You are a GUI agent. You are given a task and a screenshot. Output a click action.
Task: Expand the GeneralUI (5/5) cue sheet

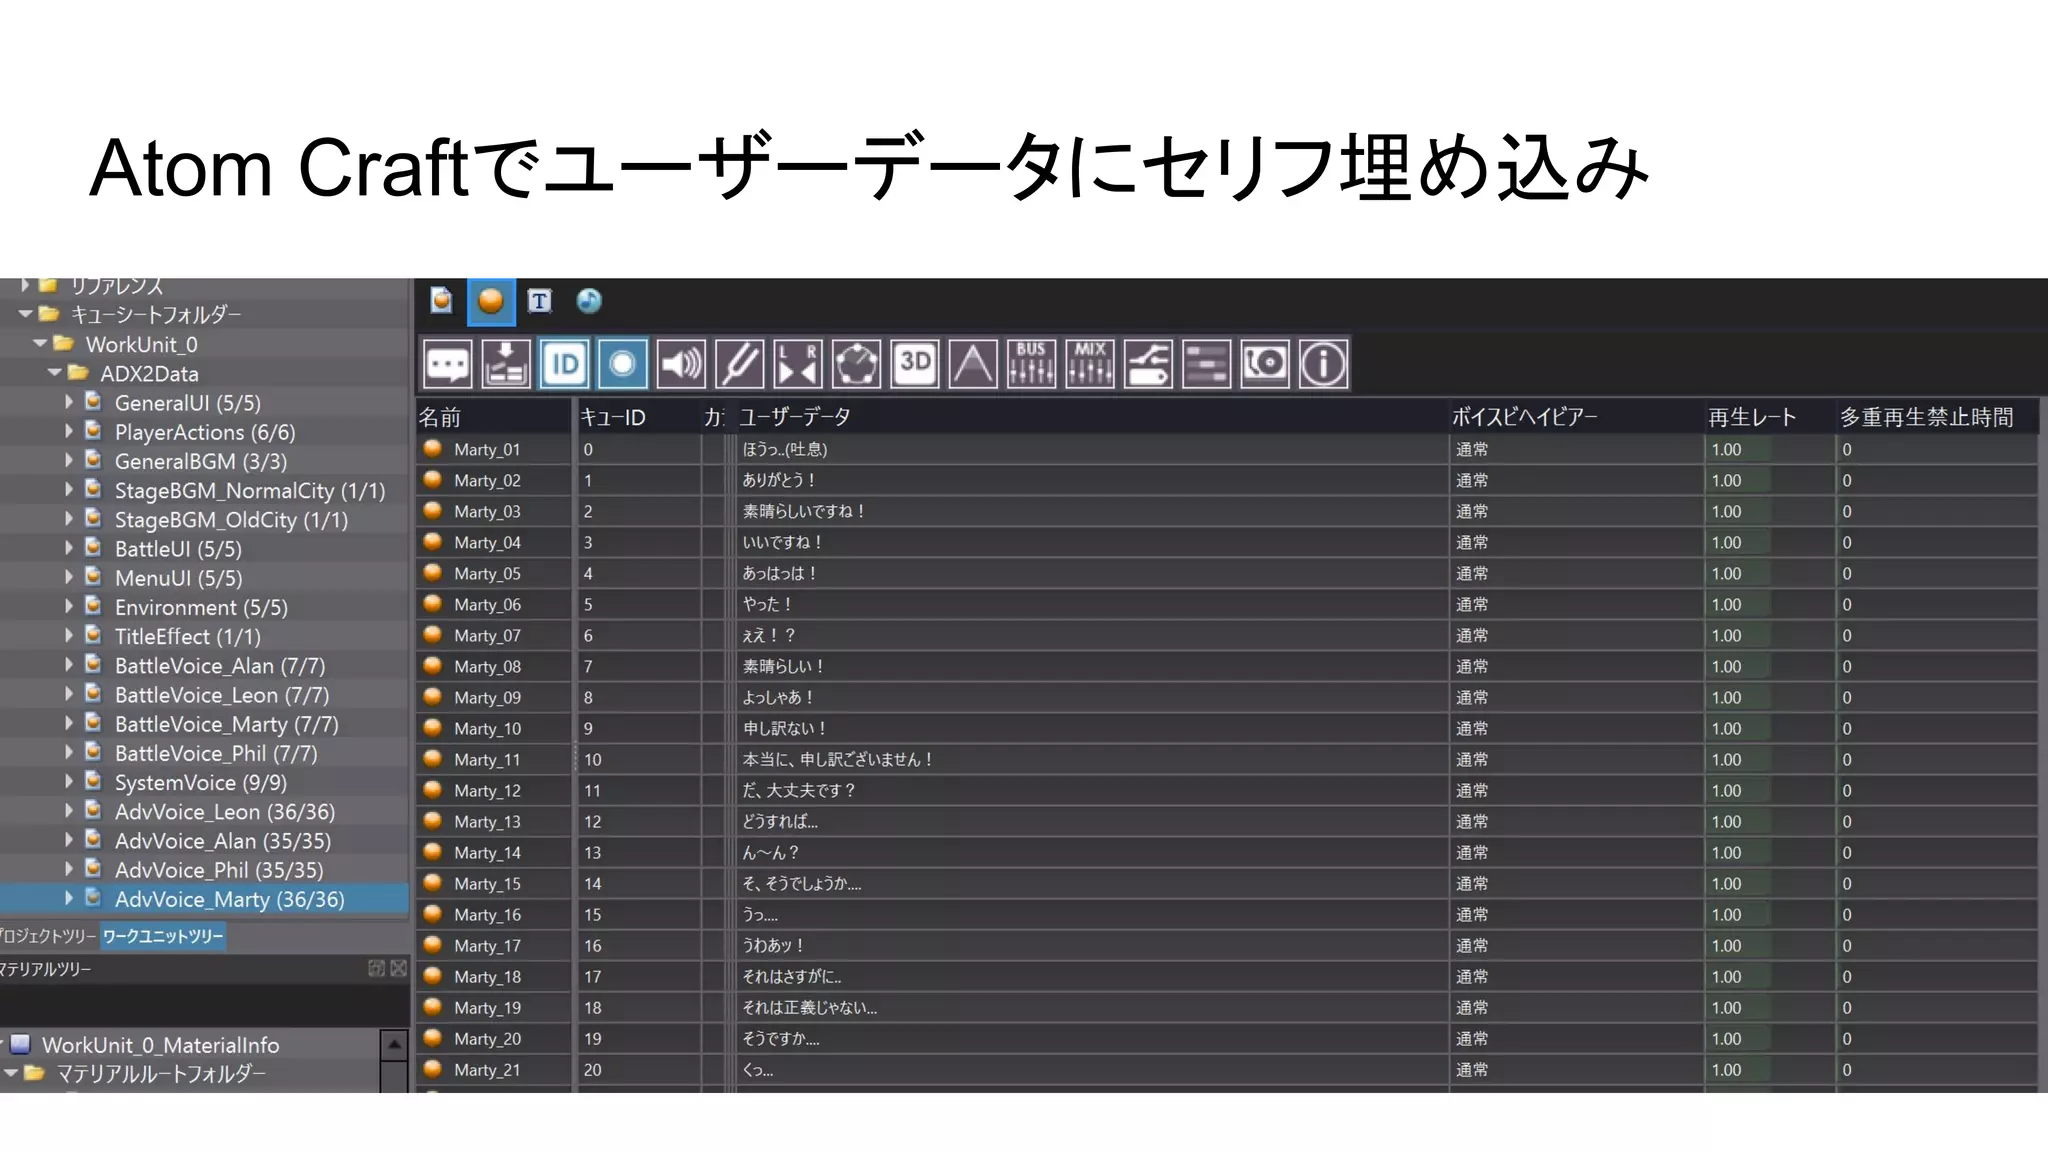pos(69,402)
